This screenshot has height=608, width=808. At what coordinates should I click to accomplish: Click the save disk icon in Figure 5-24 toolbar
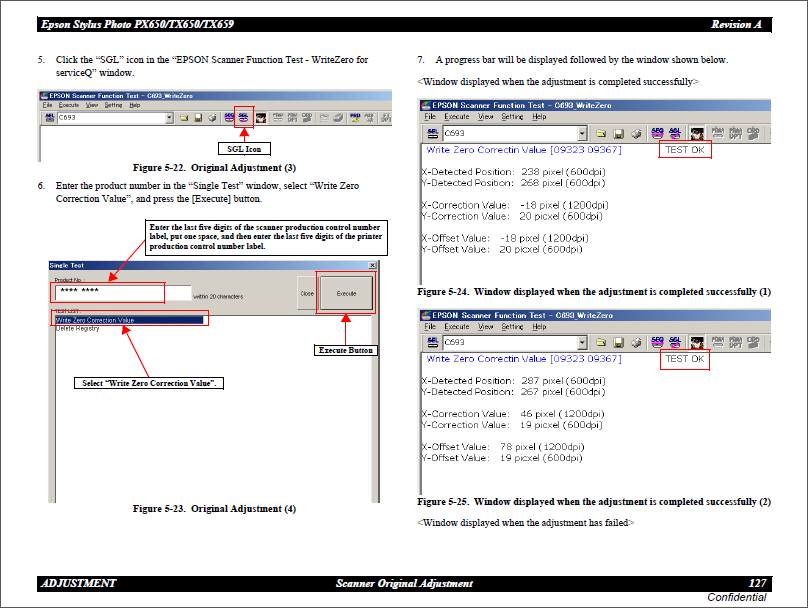(x=618, y=132)
